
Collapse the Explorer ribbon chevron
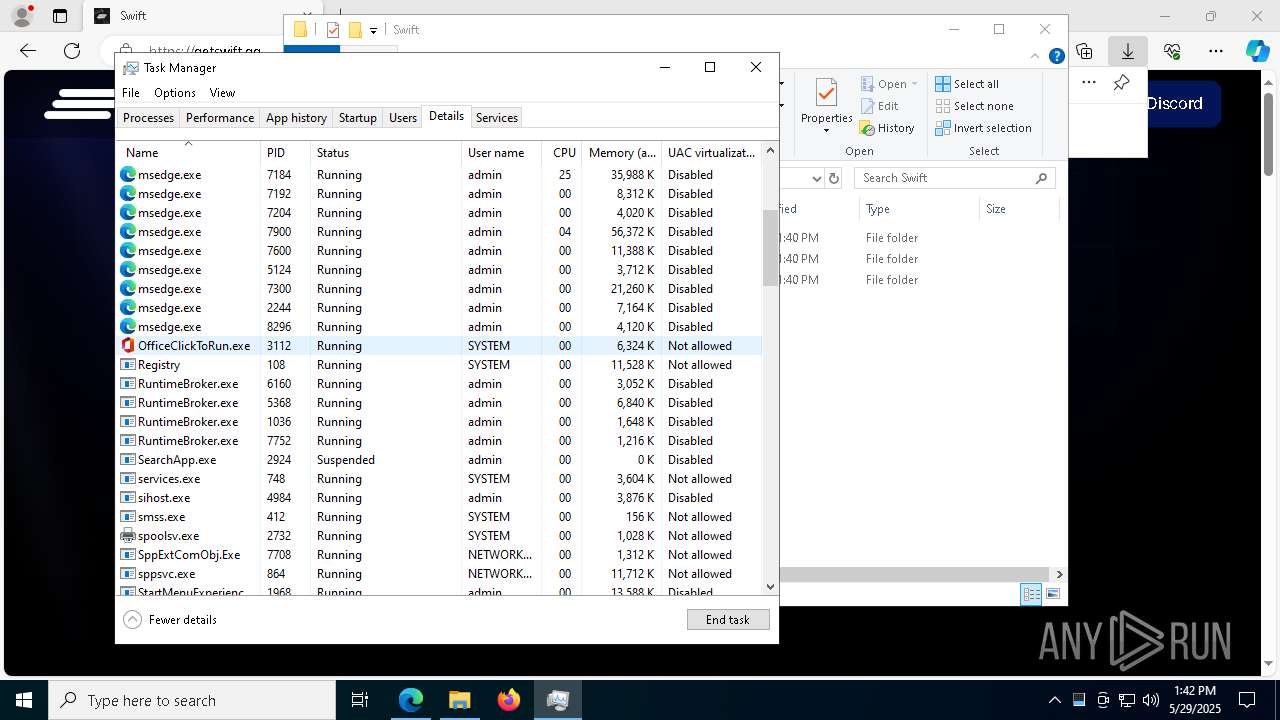coord(1036,57)
